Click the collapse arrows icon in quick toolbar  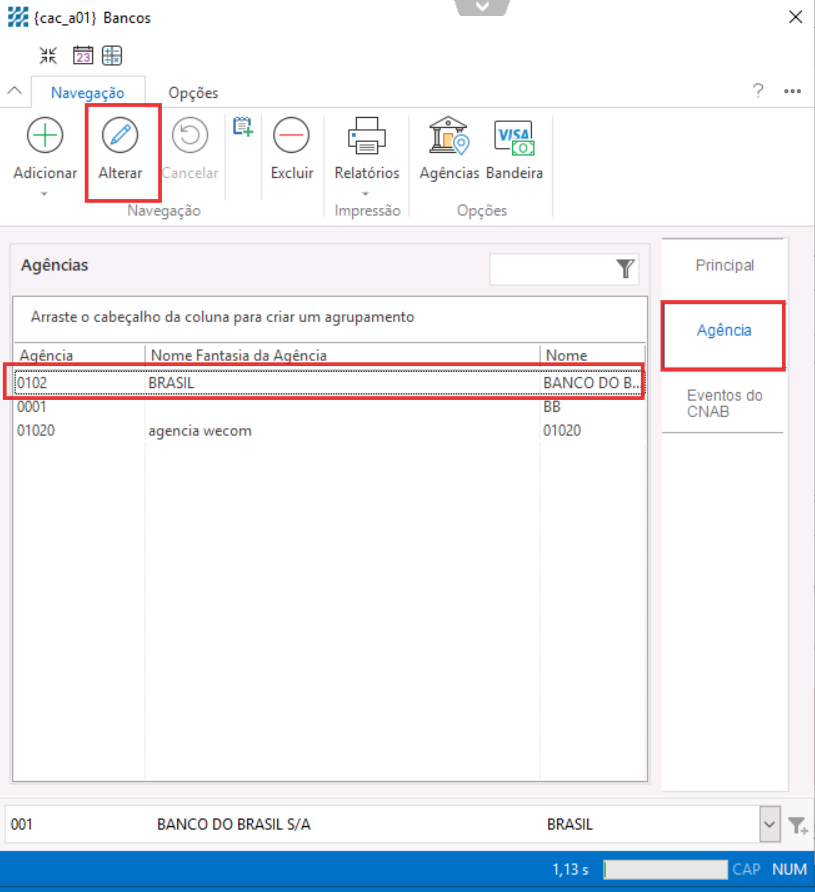pyautogui.click(x=48, y=56)
